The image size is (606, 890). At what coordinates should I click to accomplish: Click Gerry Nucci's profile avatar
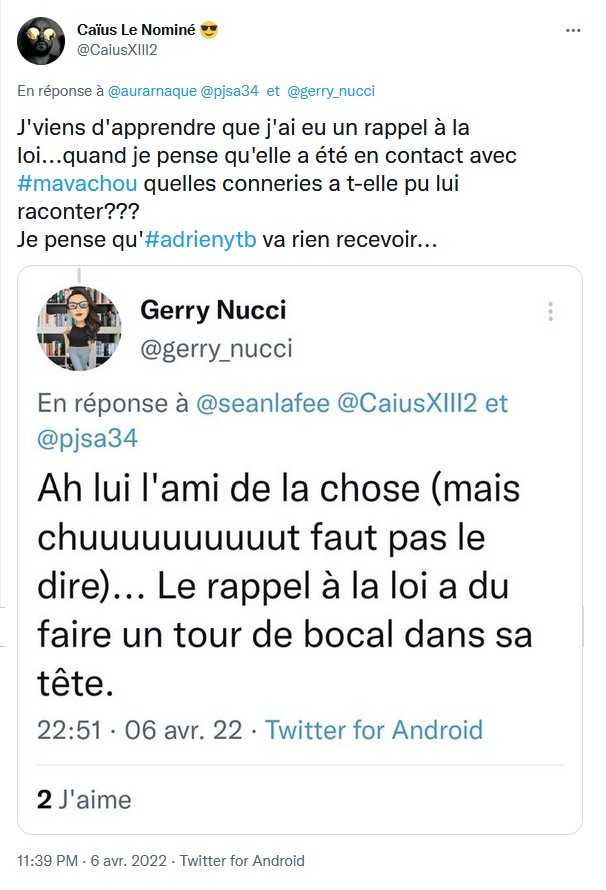click(79, 328)
